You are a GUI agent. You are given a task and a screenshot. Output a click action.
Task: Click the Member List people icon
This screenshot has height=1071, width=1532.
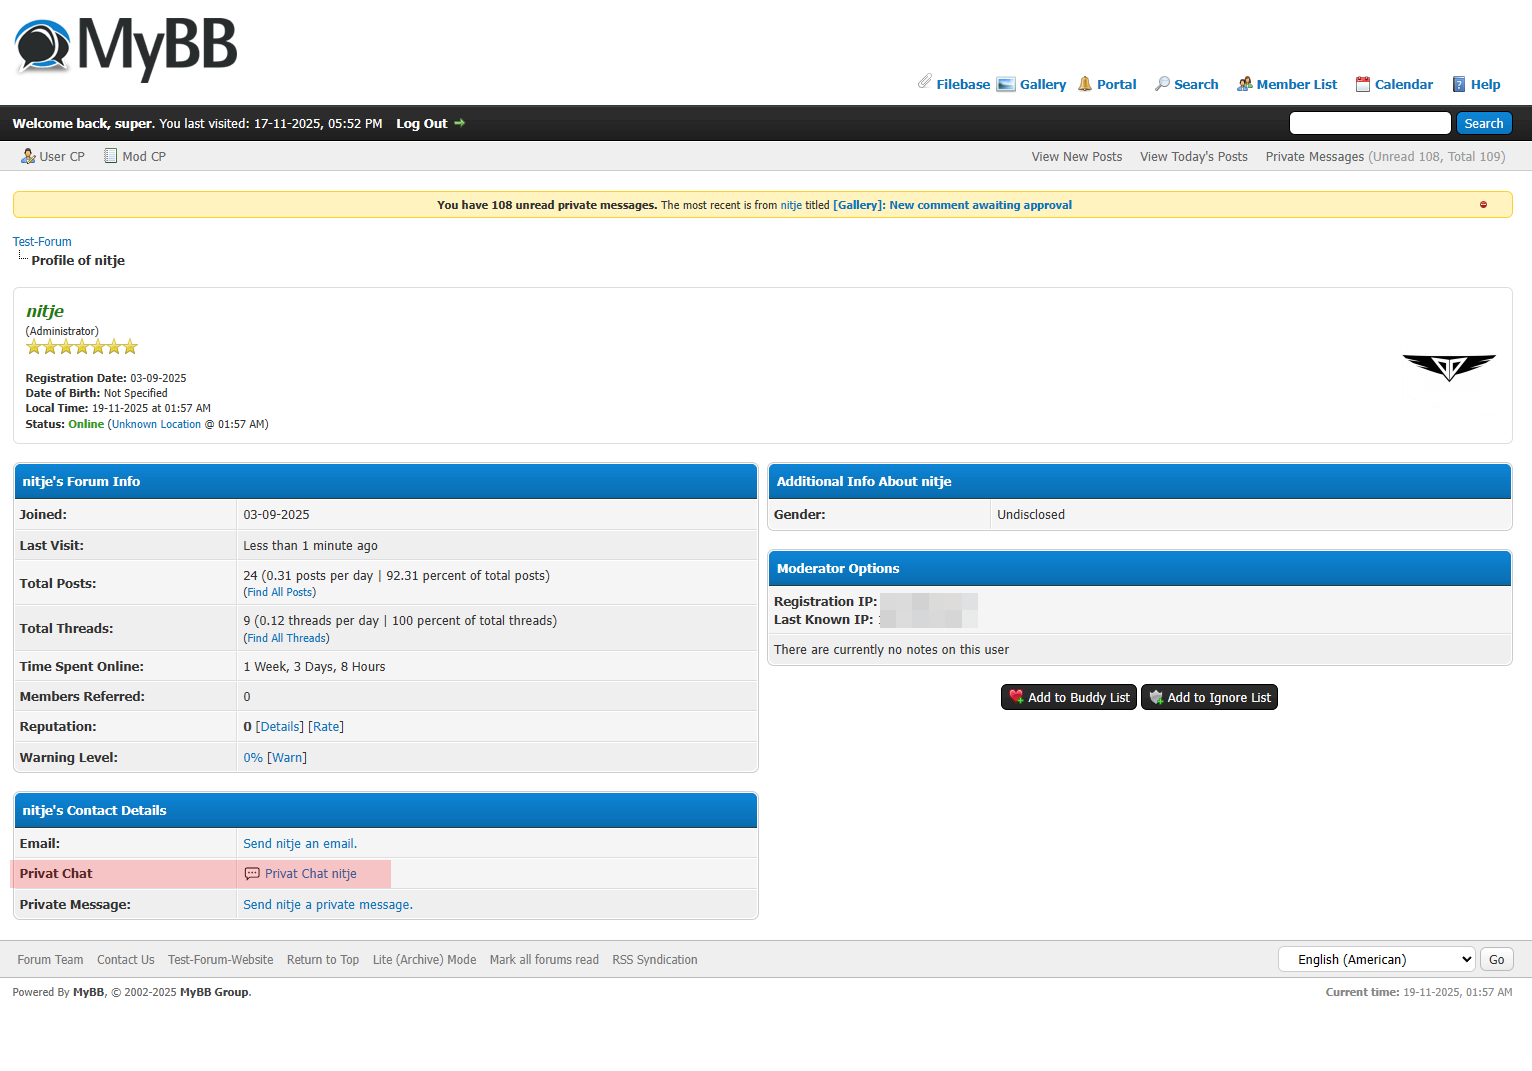point(1244,84)
